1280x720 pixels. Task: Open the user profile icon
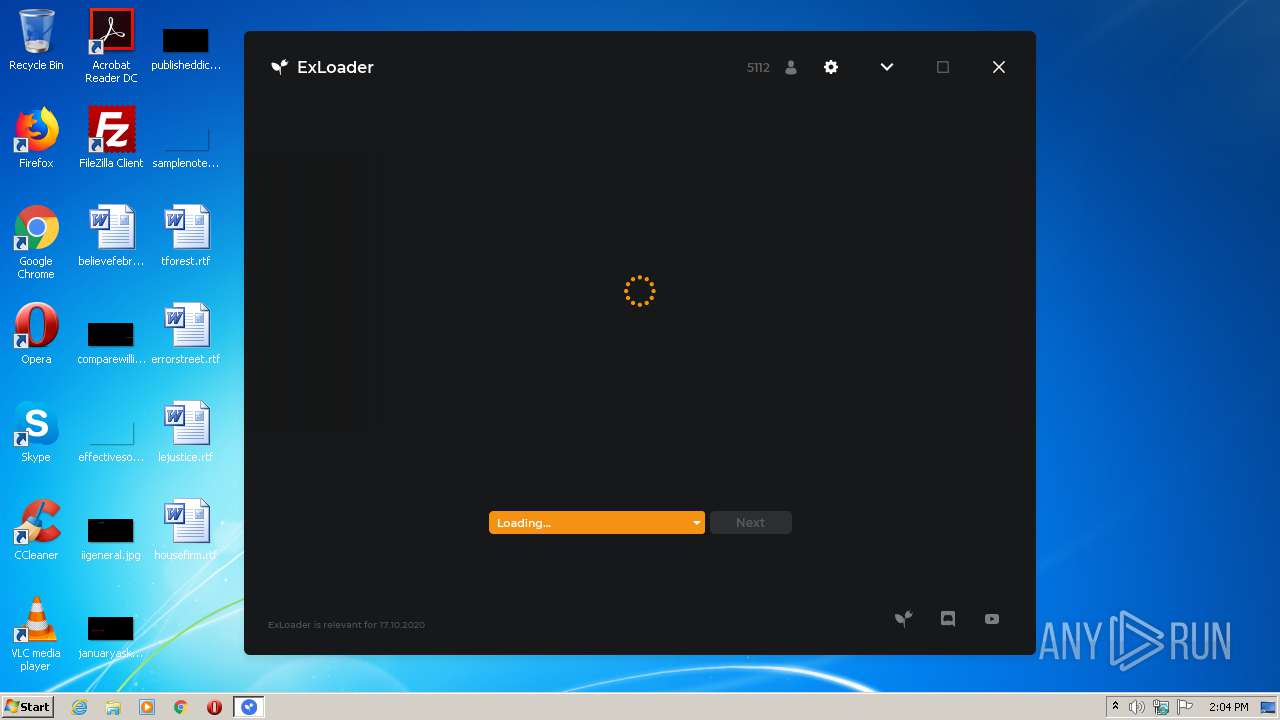(791, 67)
